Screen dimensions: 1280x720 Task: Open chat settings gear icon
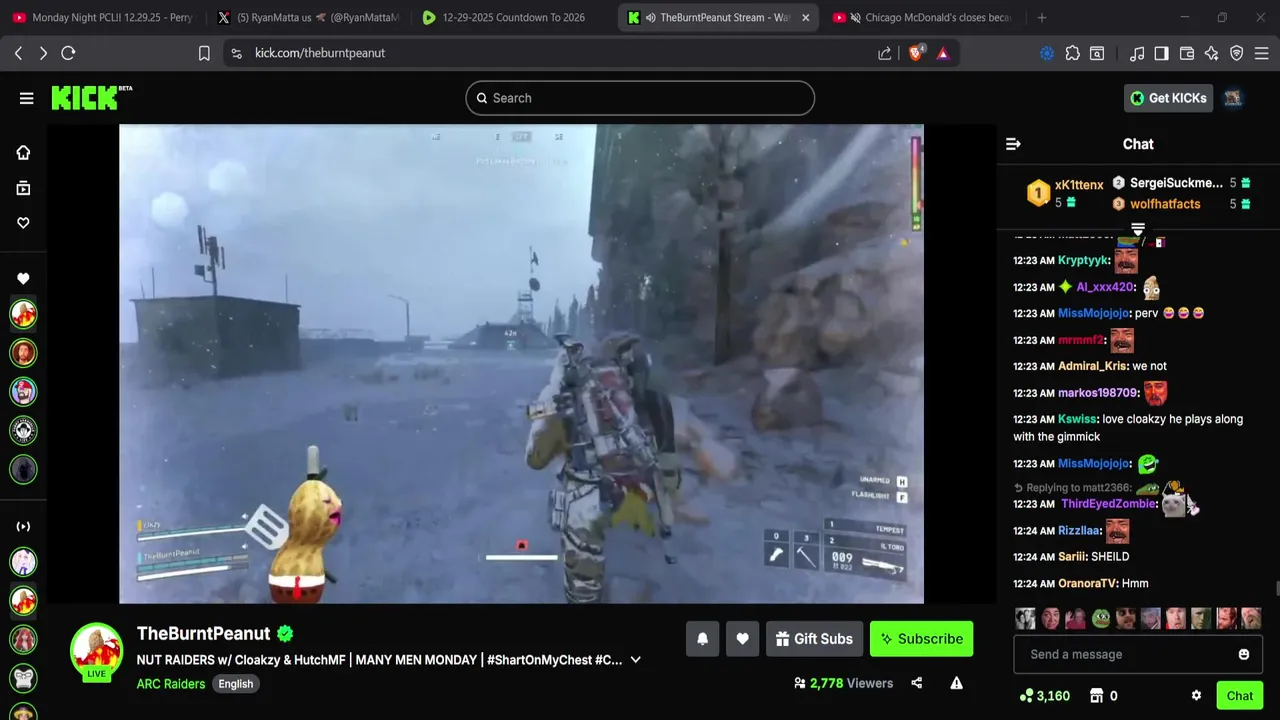point(1196,696)
